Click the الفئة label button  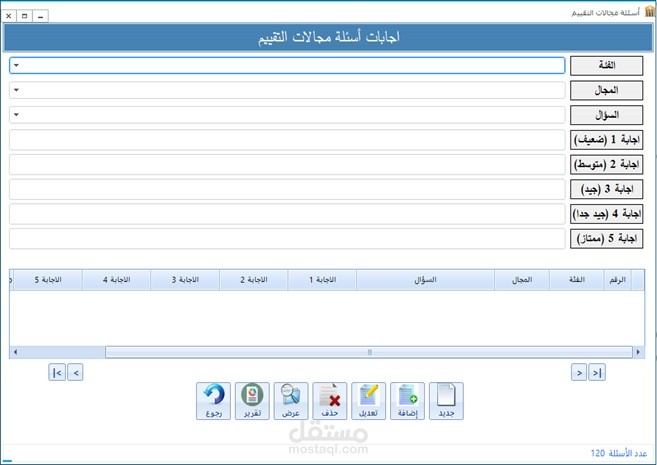point(606,65)
